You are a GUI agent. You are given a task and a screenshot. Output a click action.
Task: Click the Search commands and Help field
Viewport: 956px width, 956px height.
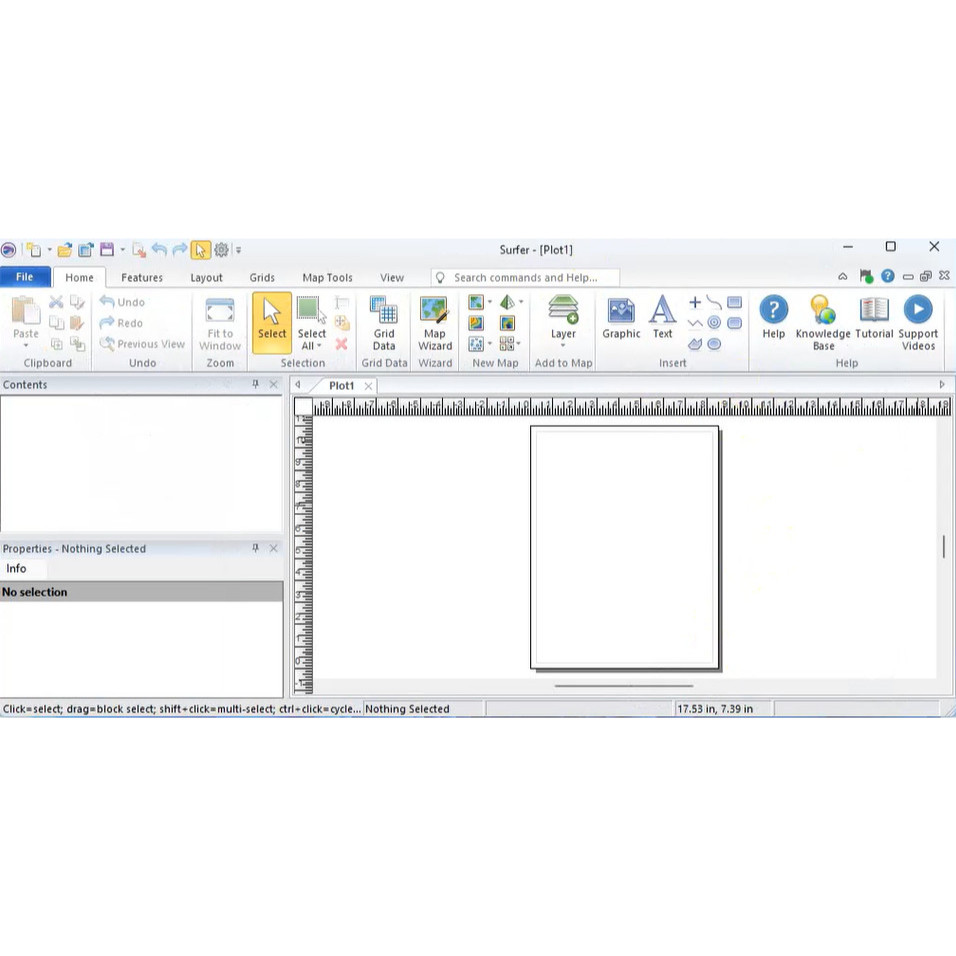[525, 277]
